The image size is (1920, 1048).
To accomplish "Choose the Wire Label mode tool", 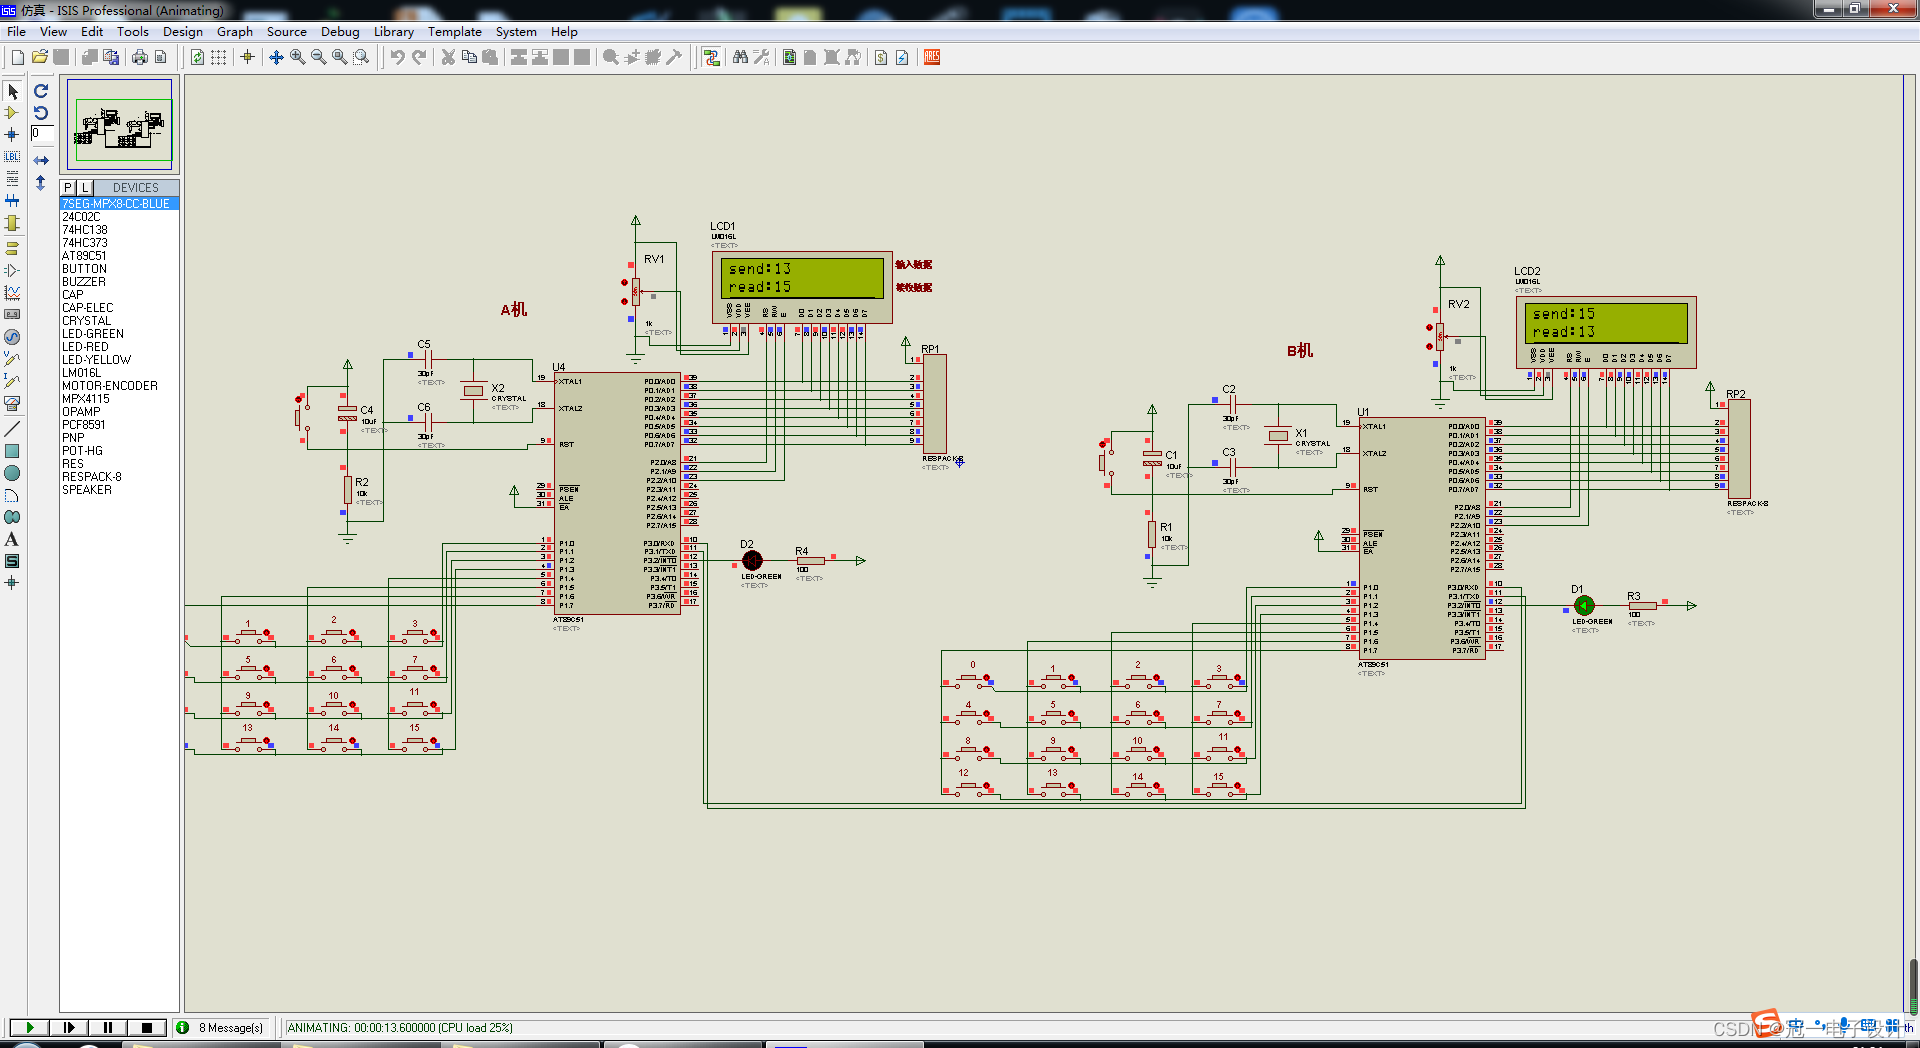I will pyautogui.click(x=12, y=157).
